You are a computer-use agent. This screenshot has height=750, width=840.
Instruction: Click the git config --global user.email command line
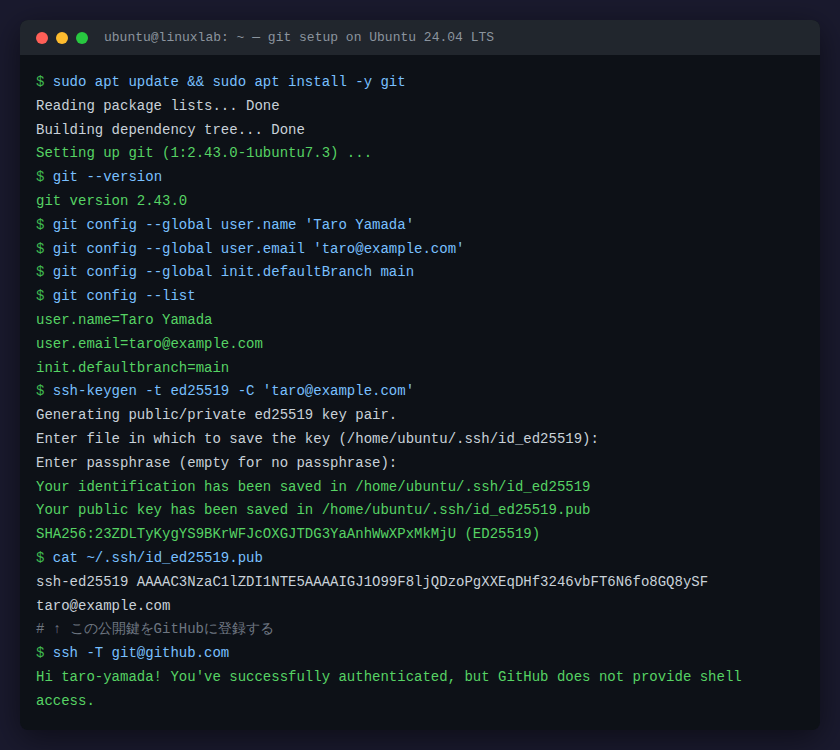tap(250, 248)
